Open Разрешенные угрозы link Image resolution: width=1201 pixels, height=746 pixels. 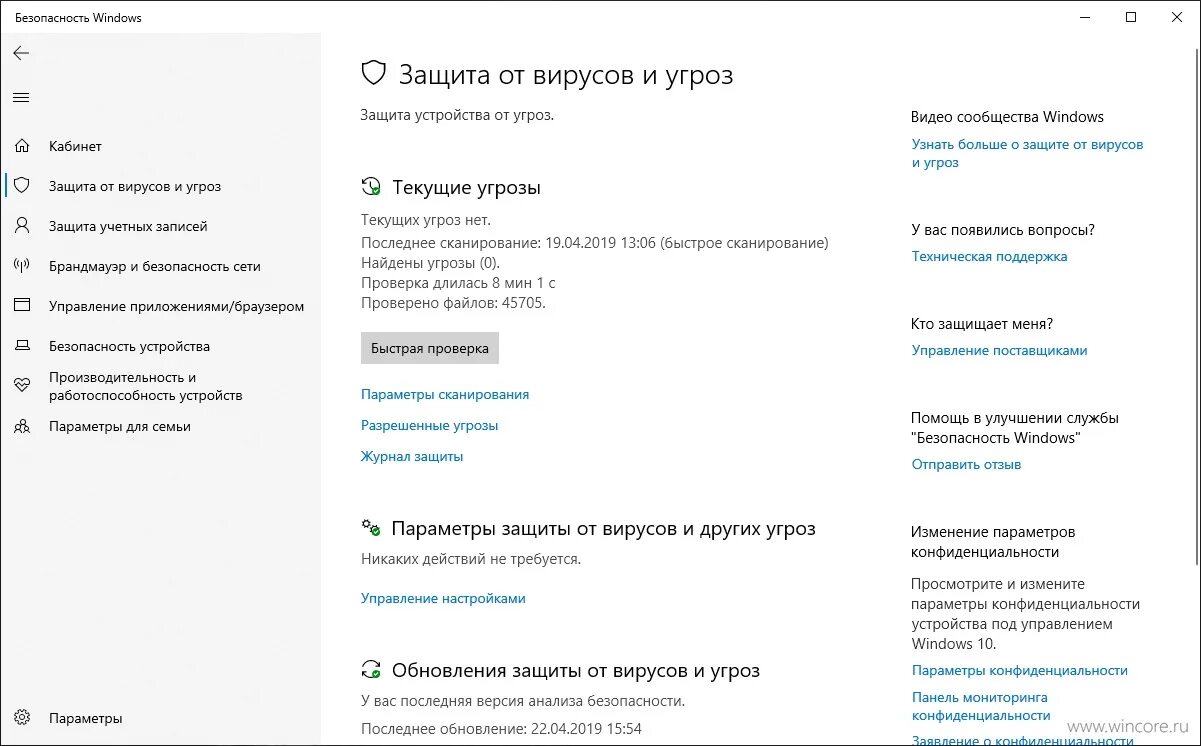click(x=429, y=425)
